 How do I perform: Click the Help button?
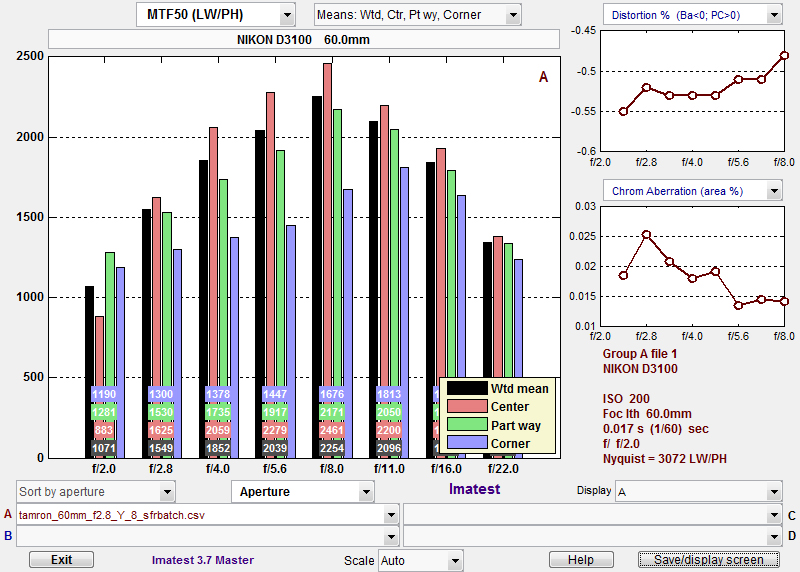(x=581, y=560)
